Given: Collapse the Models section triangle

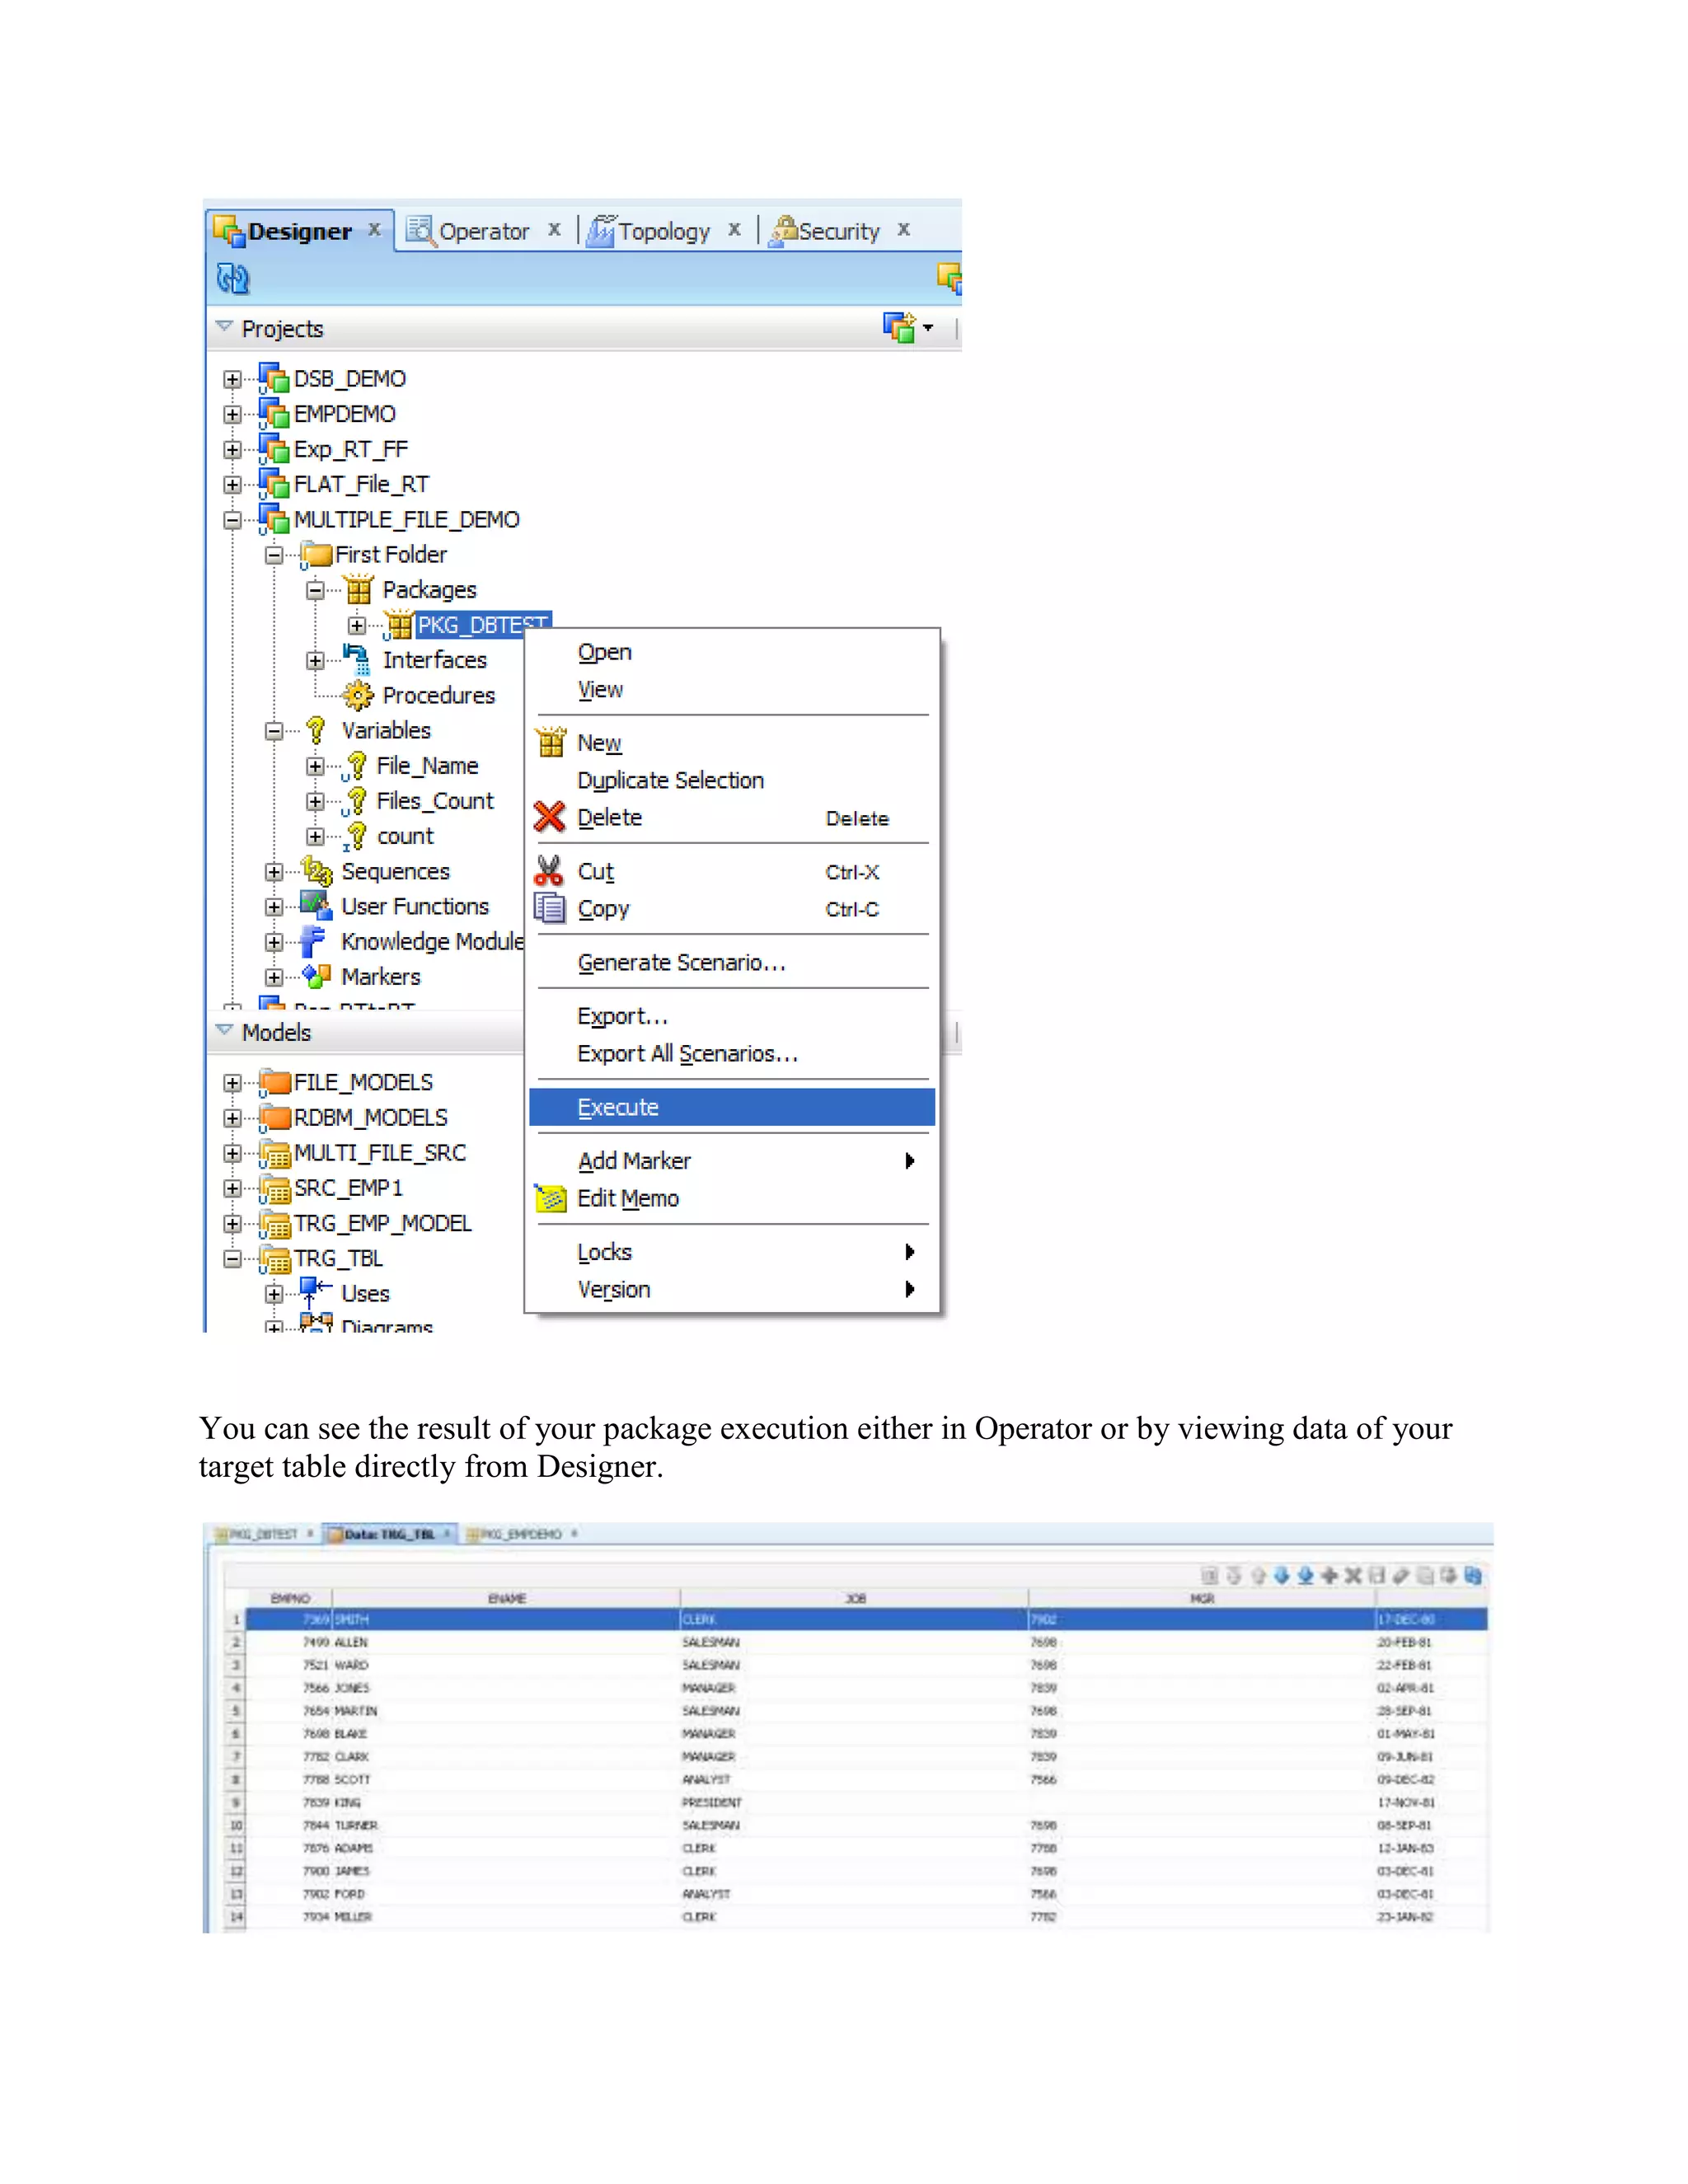Looking at the screenshot, I should (x=224, y=1030).
